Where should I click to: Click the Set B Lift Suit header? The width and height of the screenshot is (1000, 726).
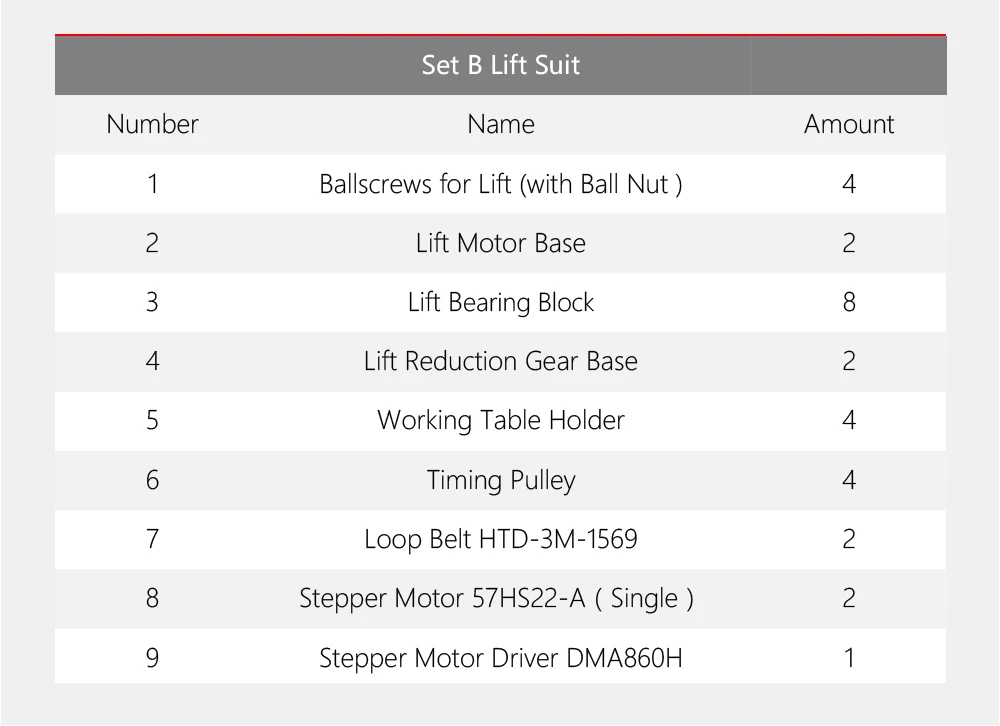(501, 65)
